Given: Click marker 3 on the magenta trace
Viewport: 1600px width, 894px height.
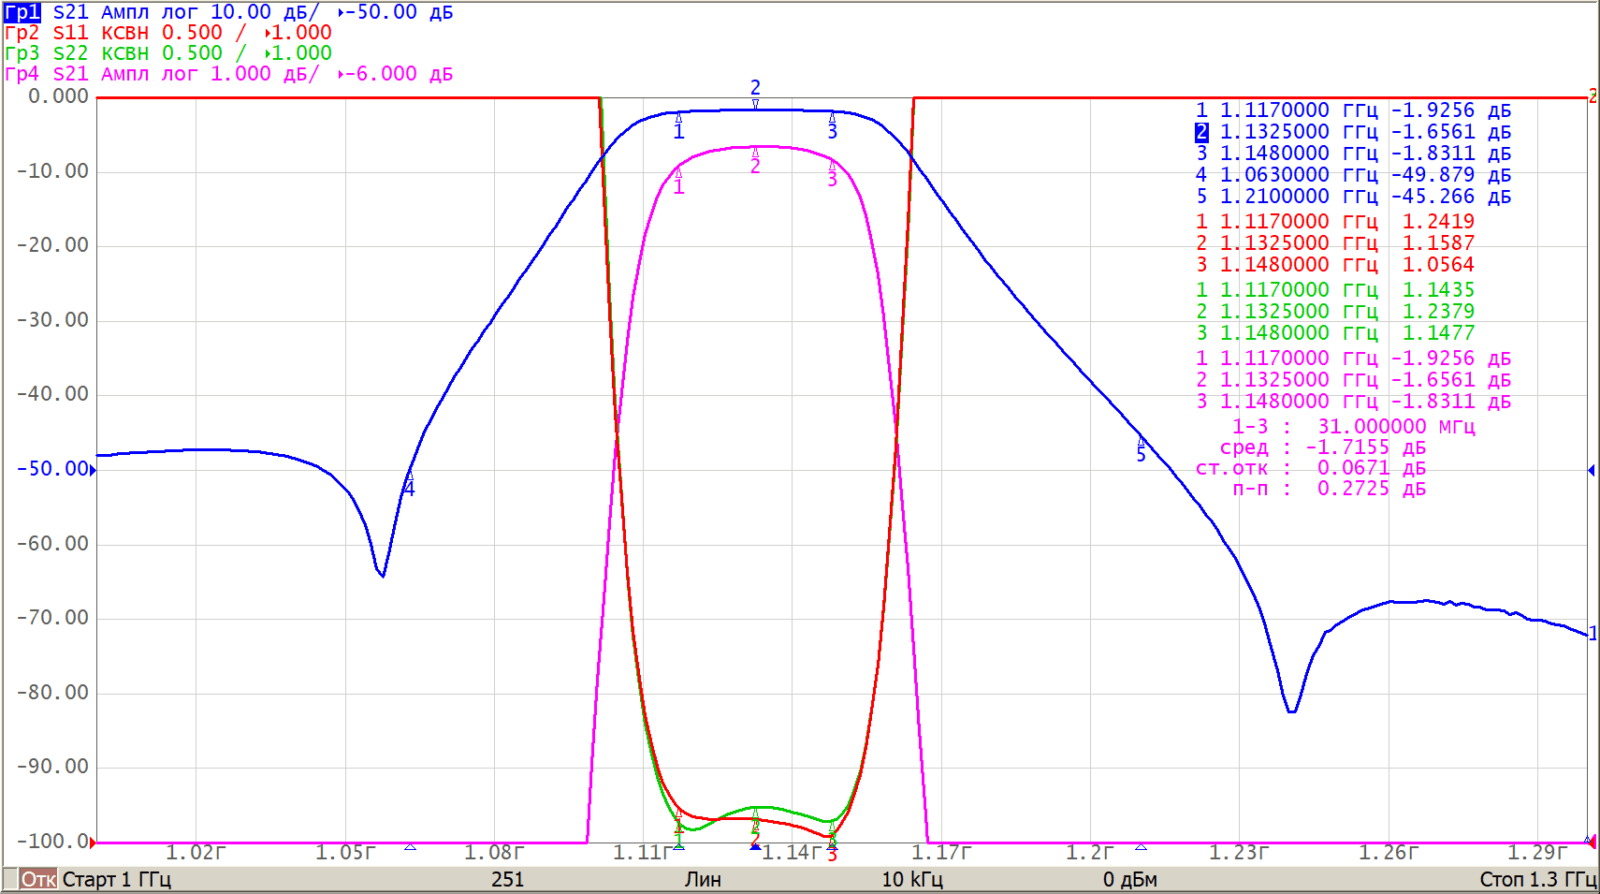Looking at the screenshot, I should (x=832, y=174).
